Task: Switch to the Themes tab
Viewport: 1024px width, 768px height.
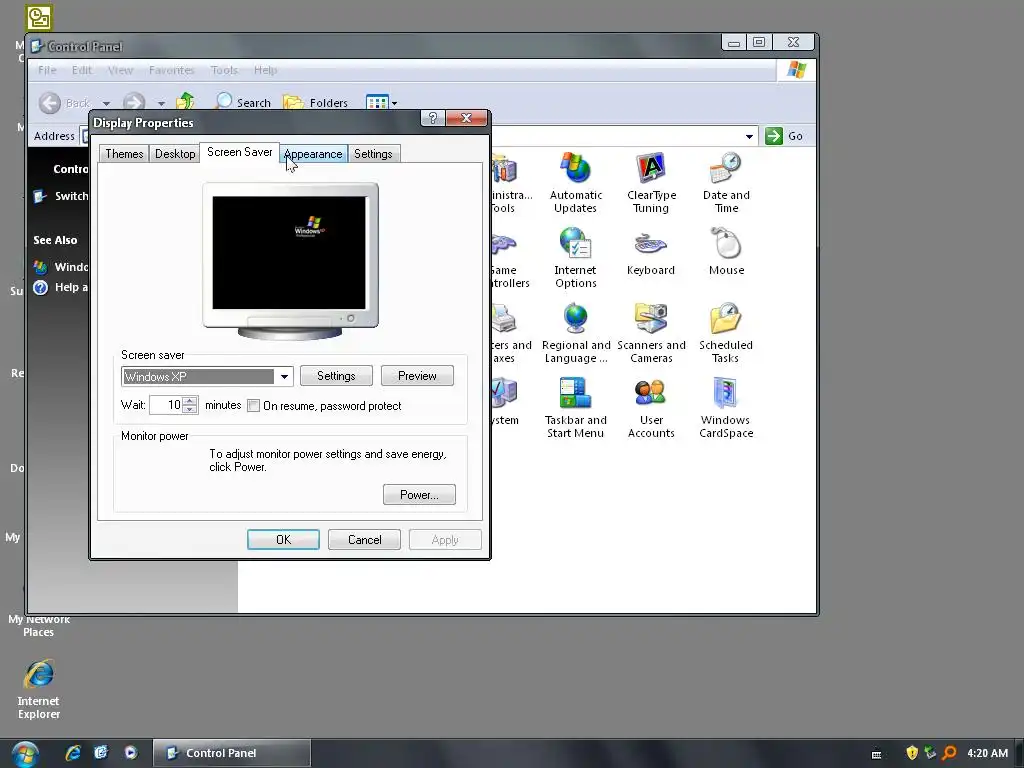Action: [x=124, y=154]
